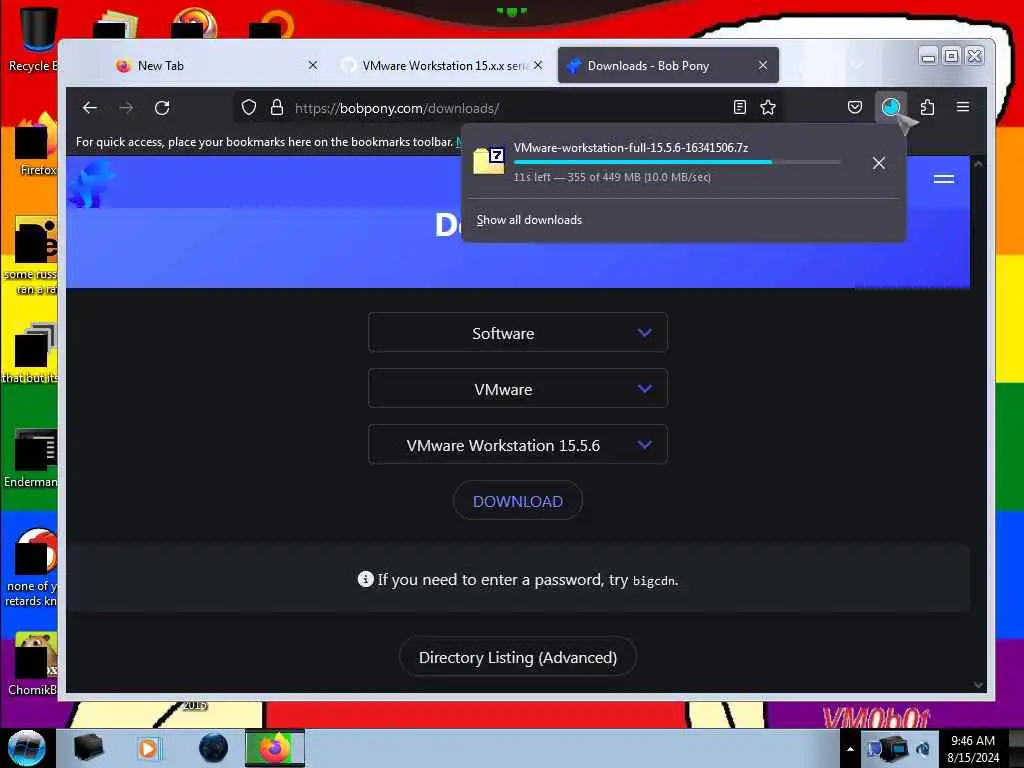1024x768 pixels.
Task: Open the Firefox taskbar button
Action: click(x=275, y=748)
